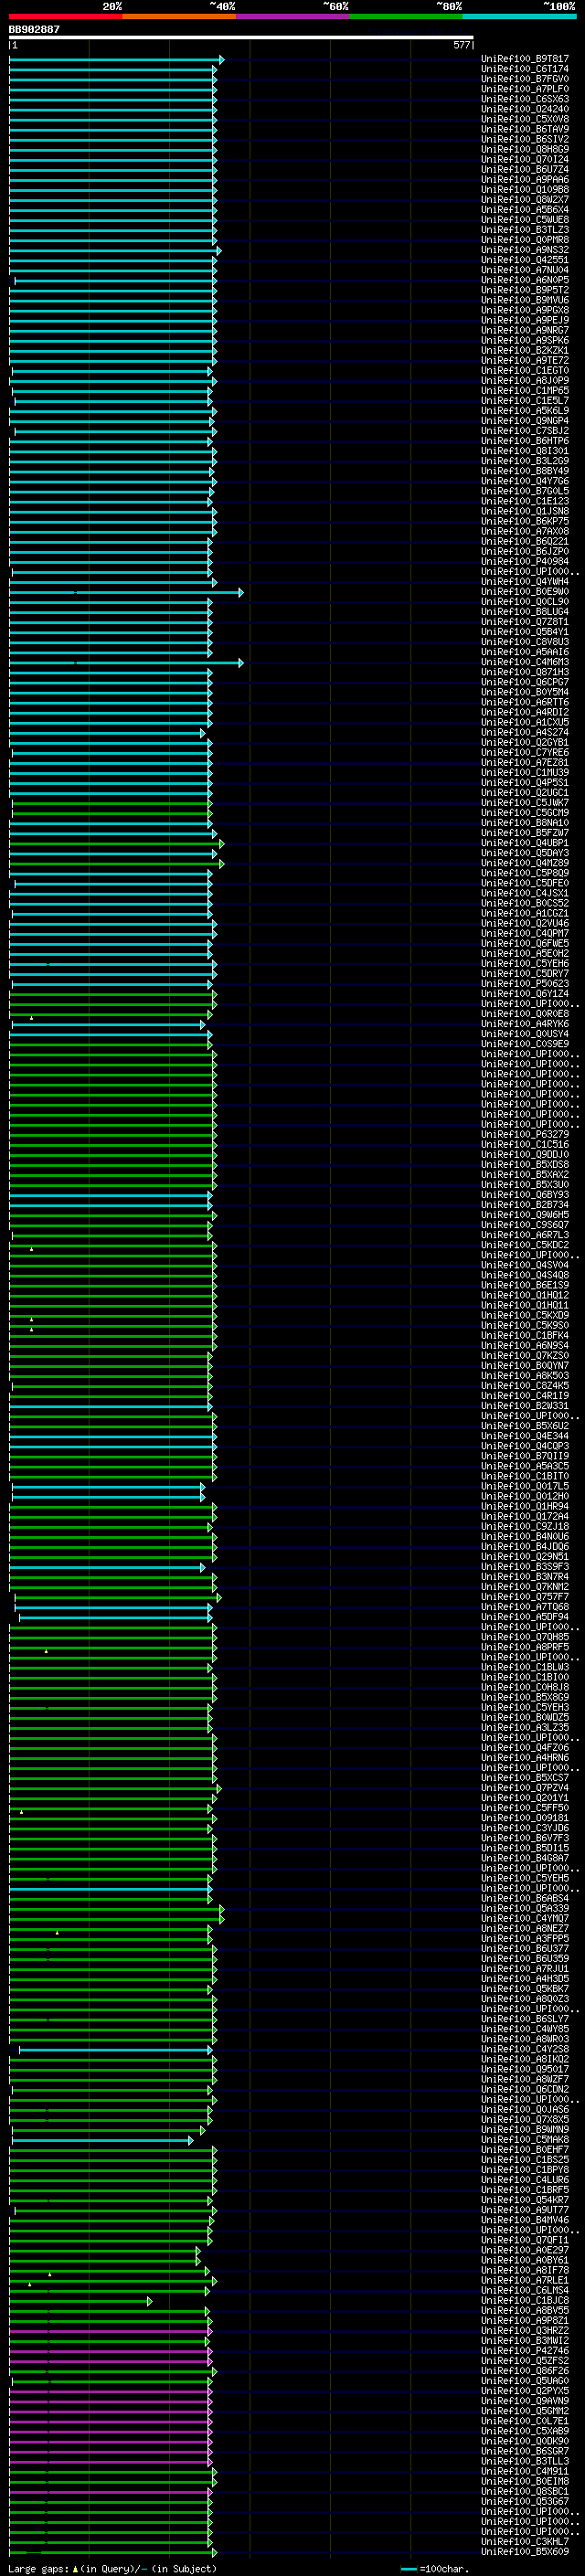The height and width of the screenshot is (2576, 585).
Task: Click the cyan 100char scale bar sample
Action: click(408, 2568)
